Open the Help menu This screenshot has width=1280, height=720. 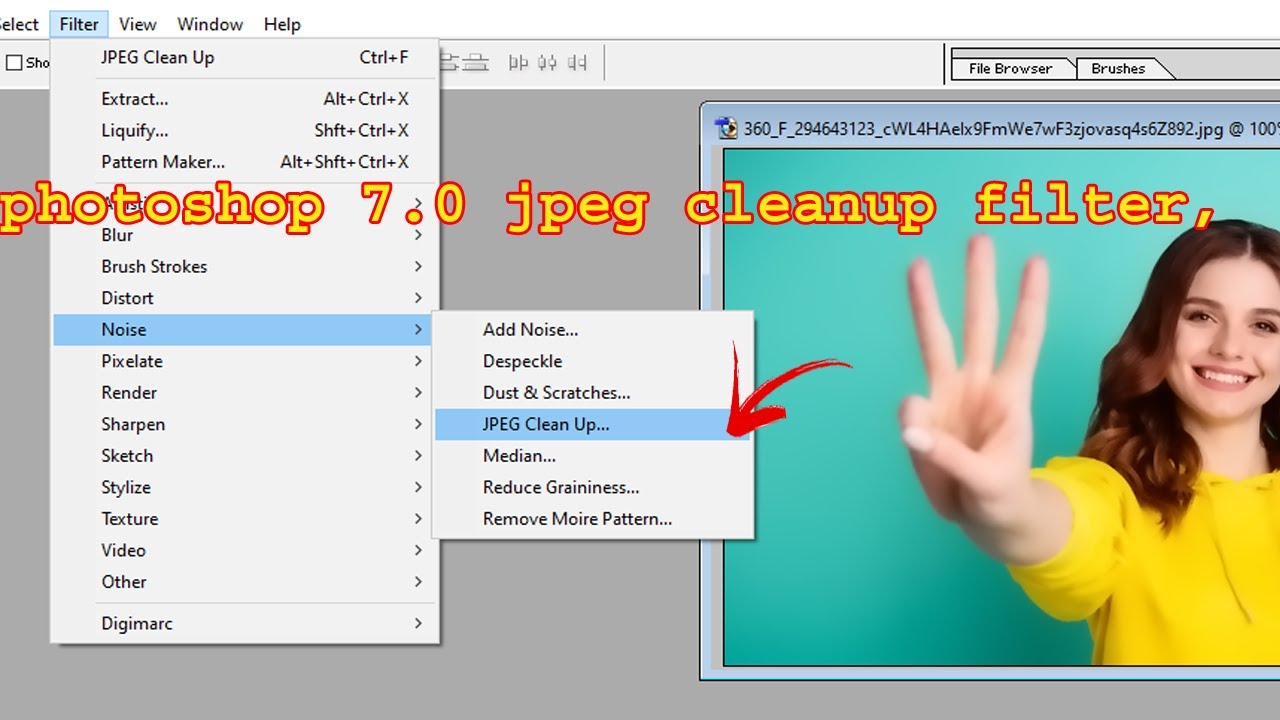click(282, 24)
